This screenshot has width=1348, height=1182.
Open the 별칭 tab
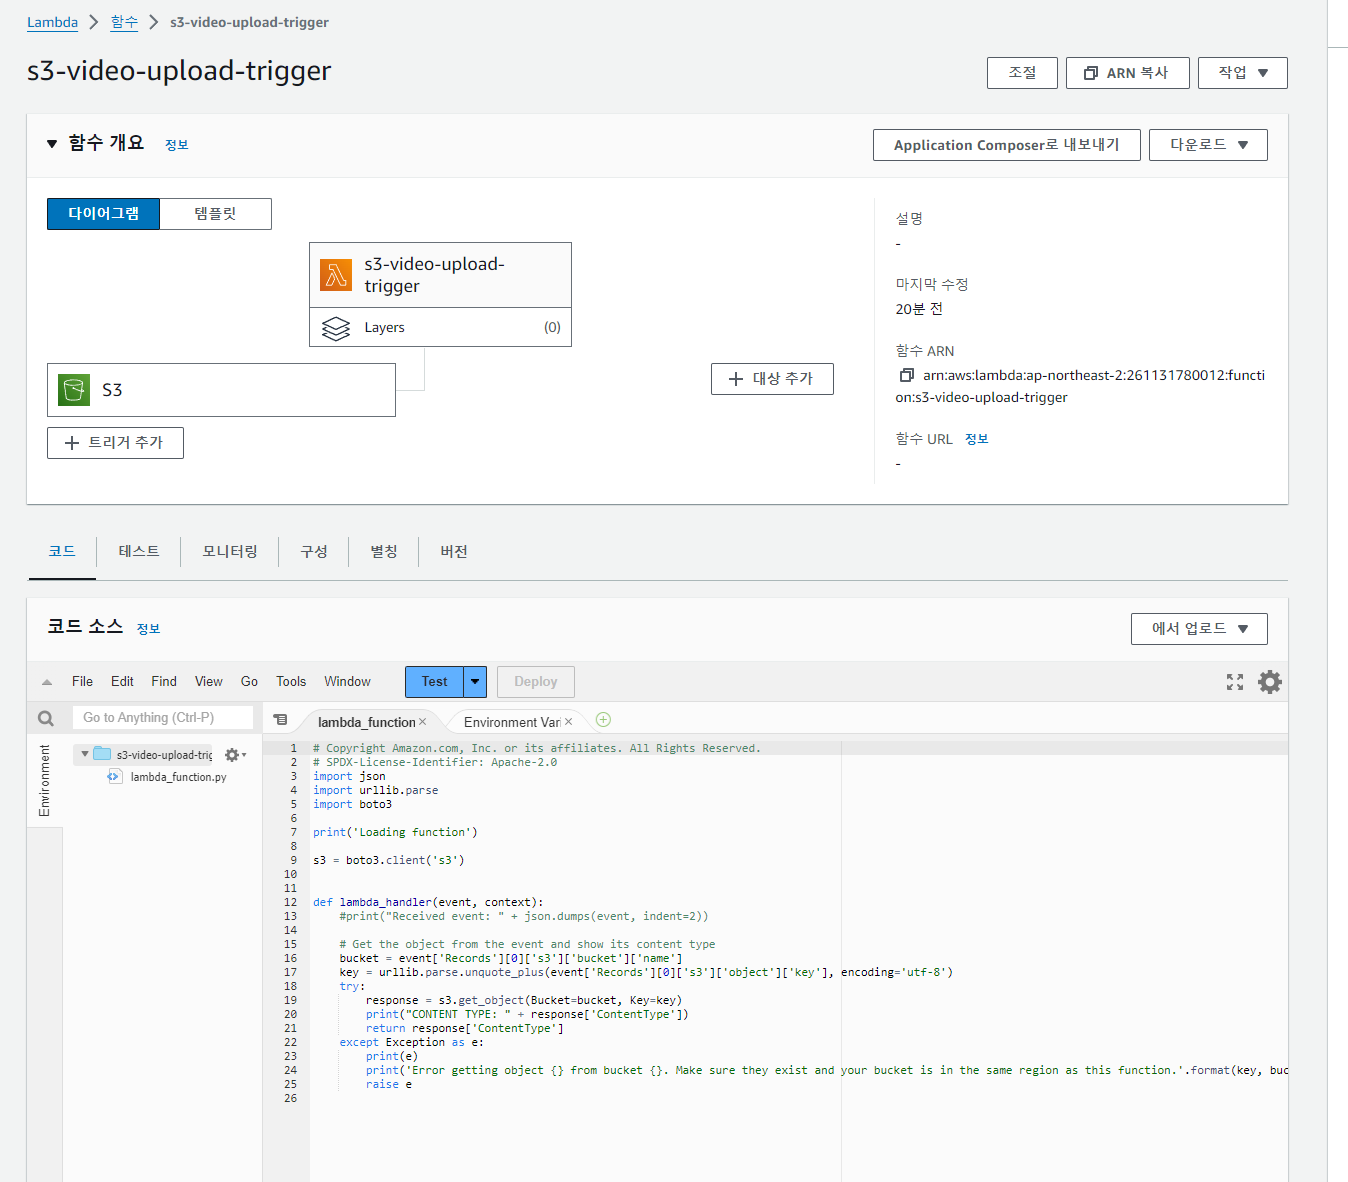point(384,552)
